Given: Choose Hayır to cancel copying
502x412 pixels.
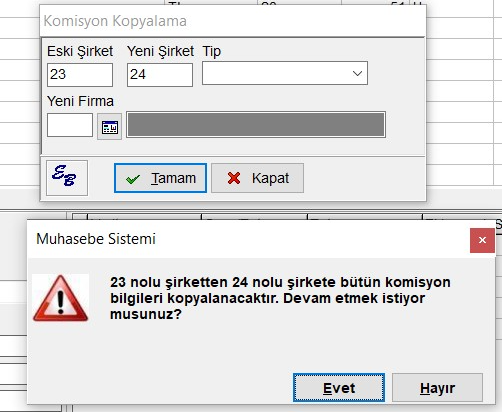Looking at the screenshot, I should click(437, 388).
